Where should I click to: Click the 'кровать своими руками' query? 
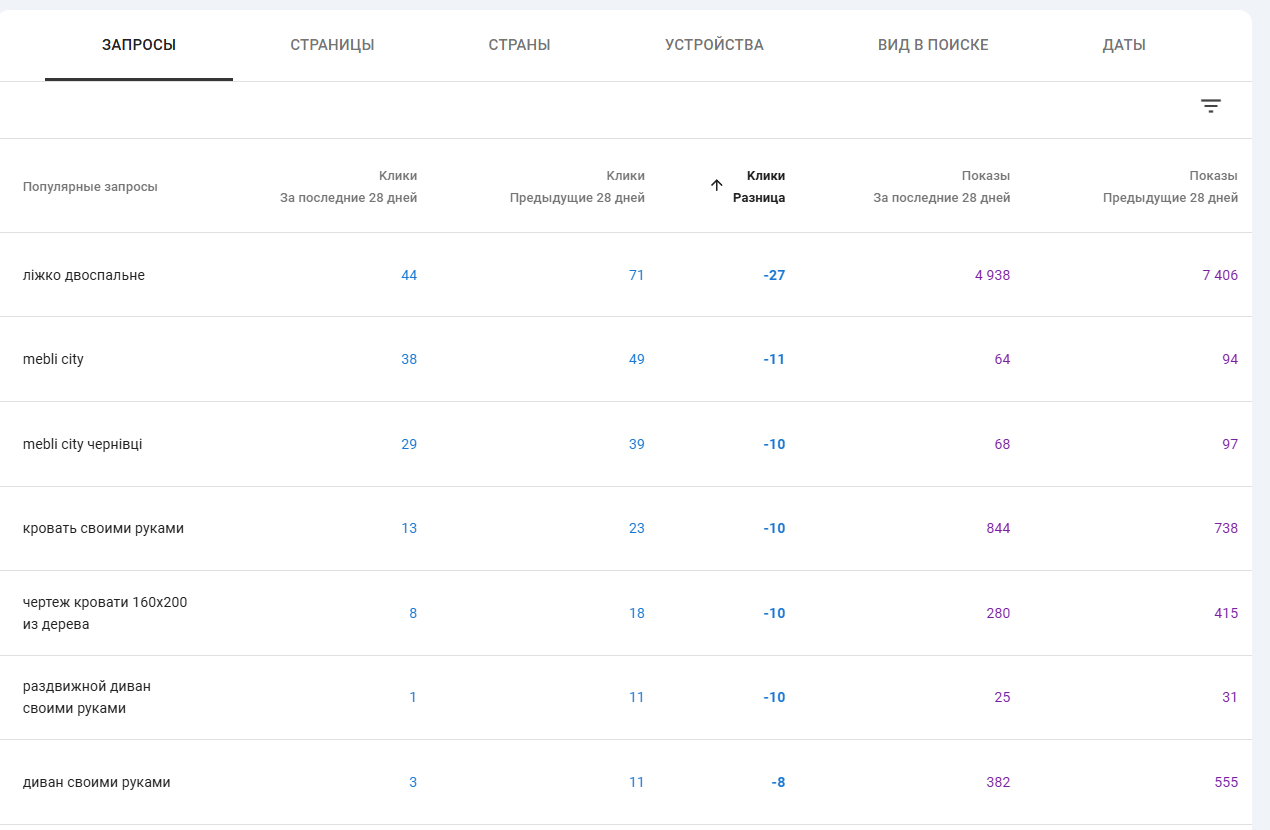[x=103, y=528]
